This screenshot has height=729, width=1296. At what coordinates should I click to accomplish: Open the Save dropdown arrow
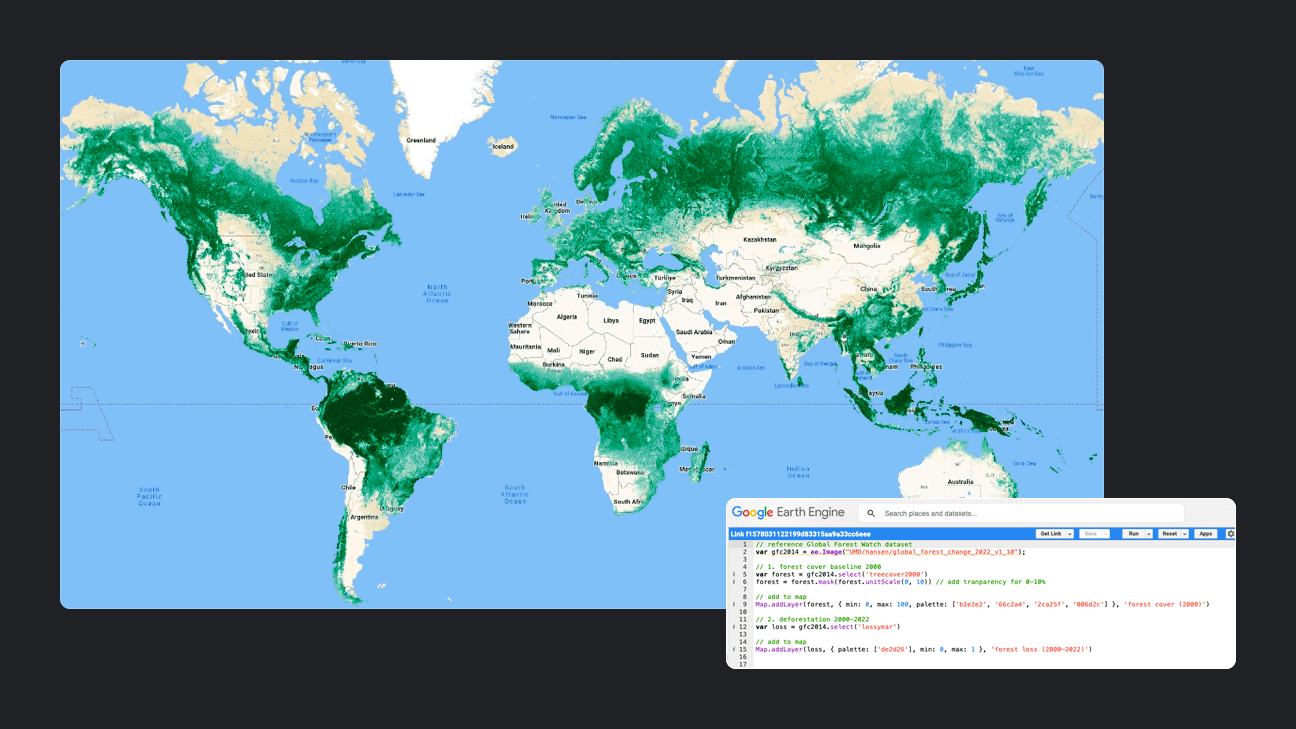pyautogui.click(x=1106, y=534)
